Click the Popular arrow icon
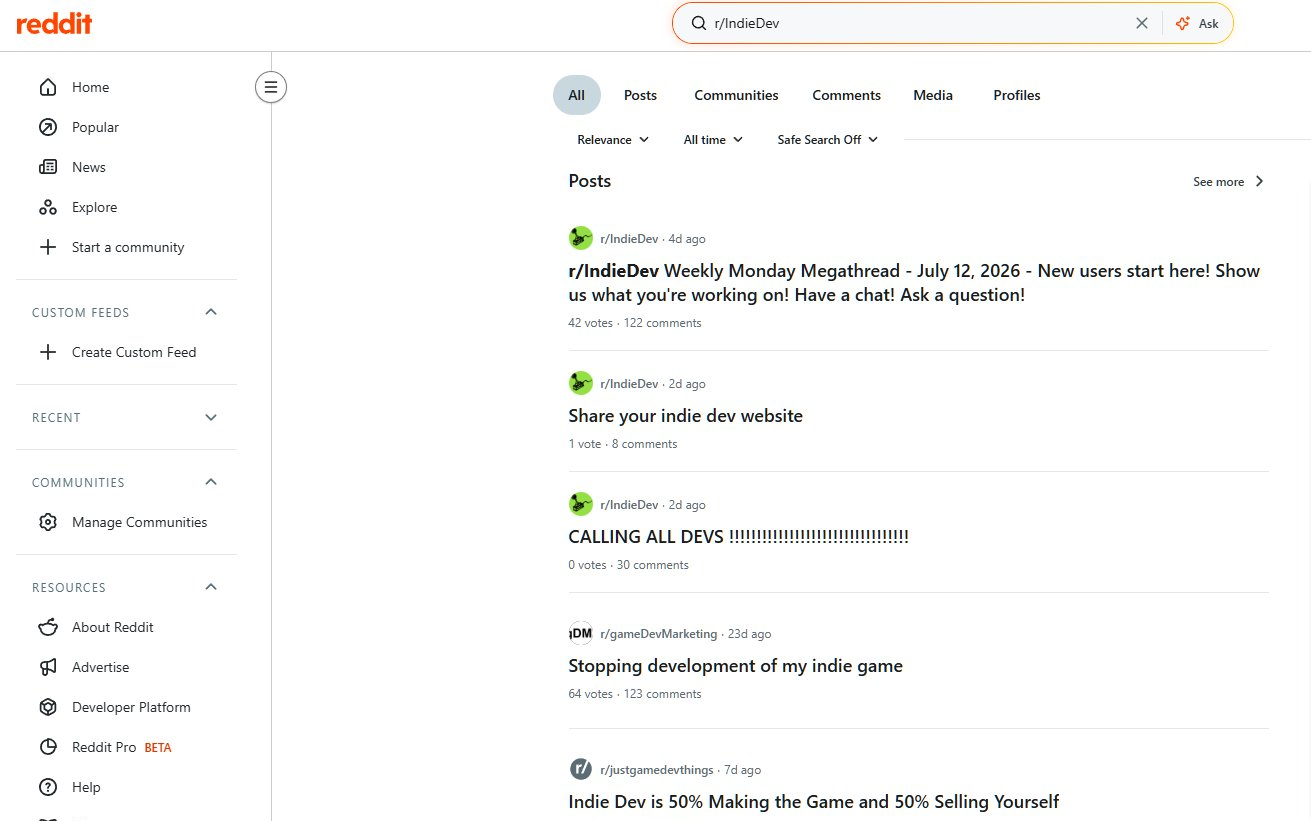 tap(48, 127)
